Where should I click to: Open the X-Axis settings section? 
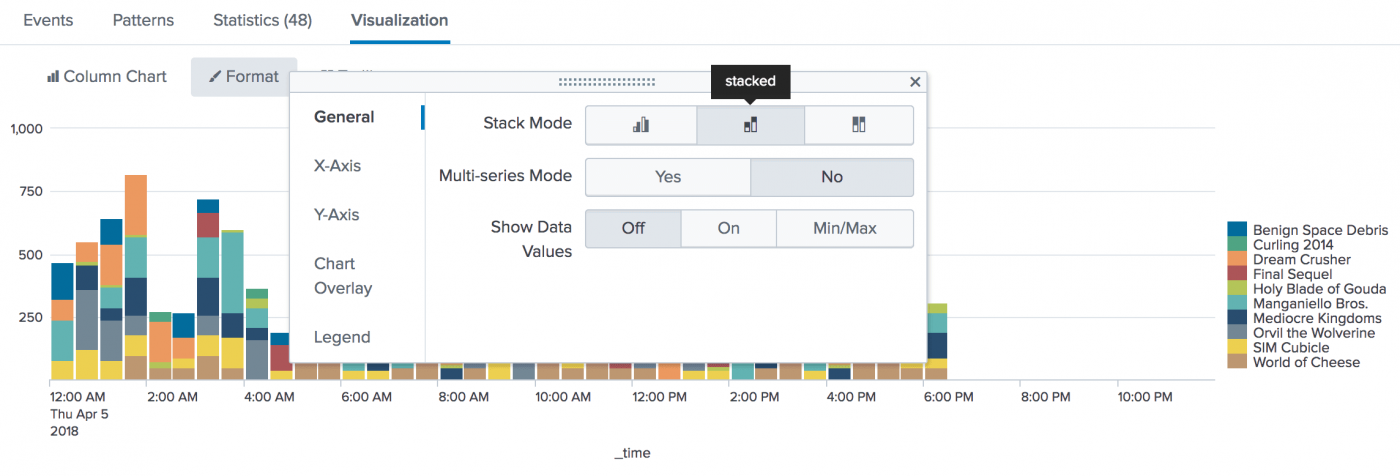[337, 166]
